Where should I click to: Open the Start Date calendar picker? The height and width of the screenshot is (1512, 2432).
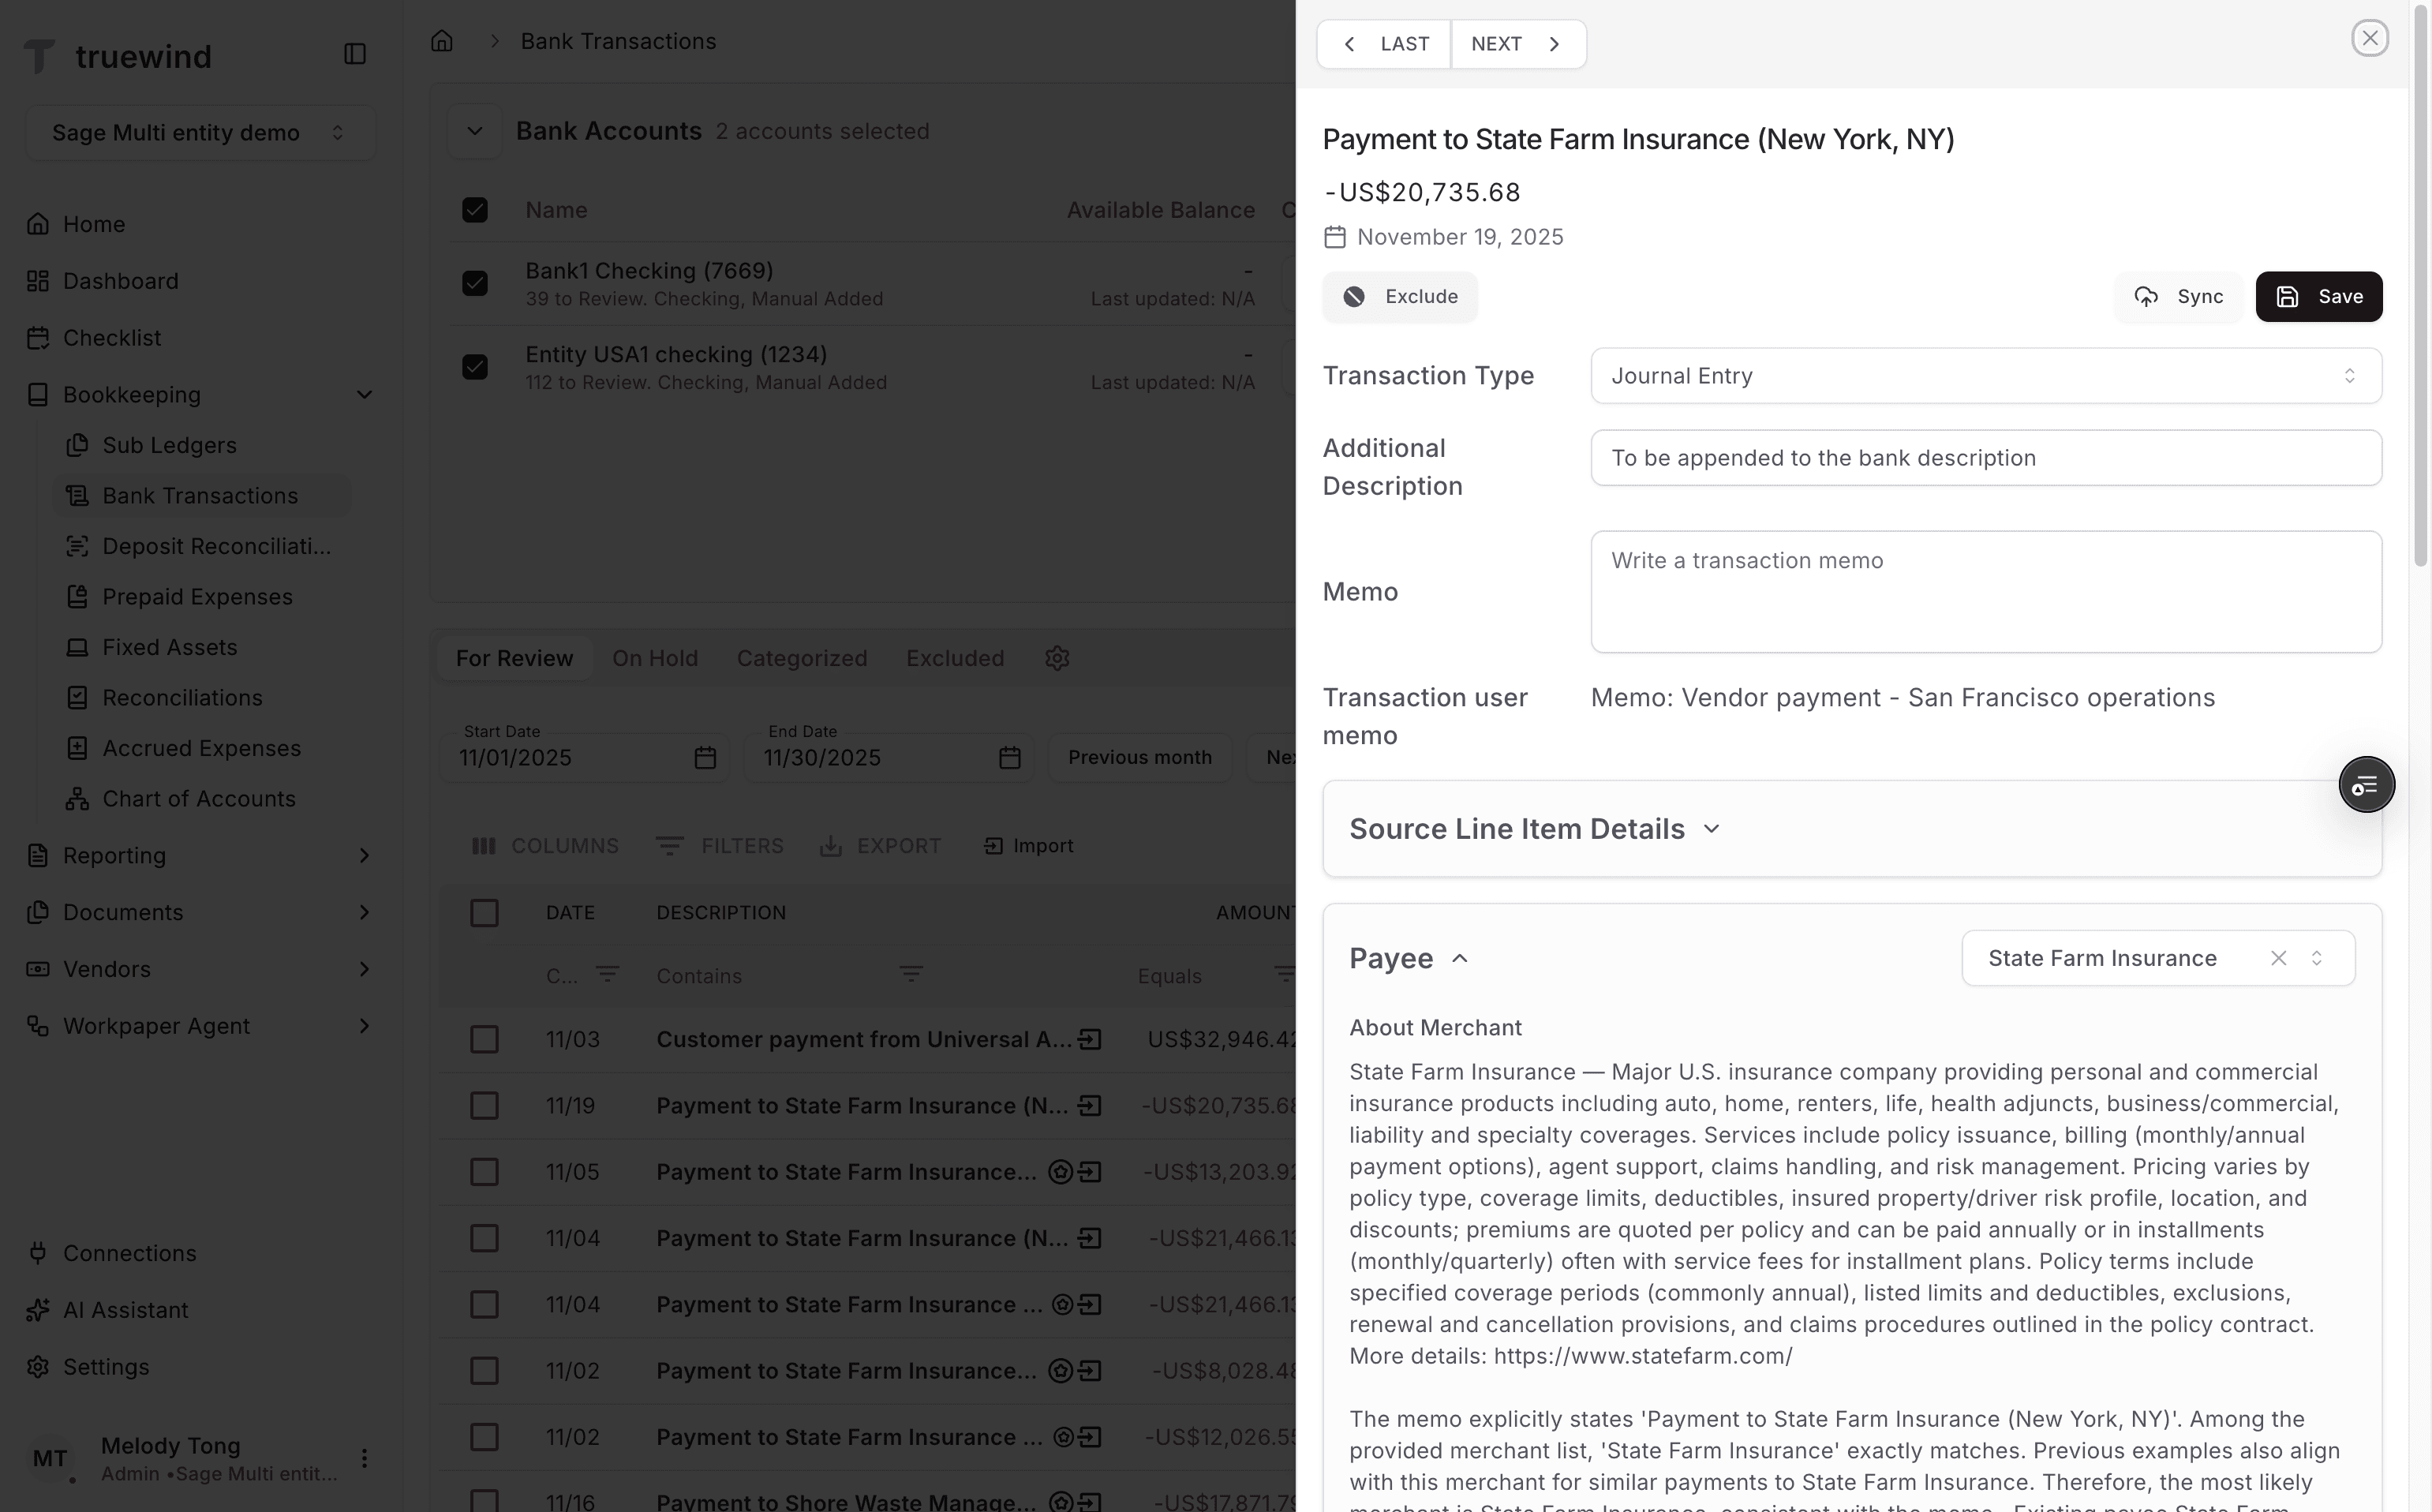click(x=705, y=758)
